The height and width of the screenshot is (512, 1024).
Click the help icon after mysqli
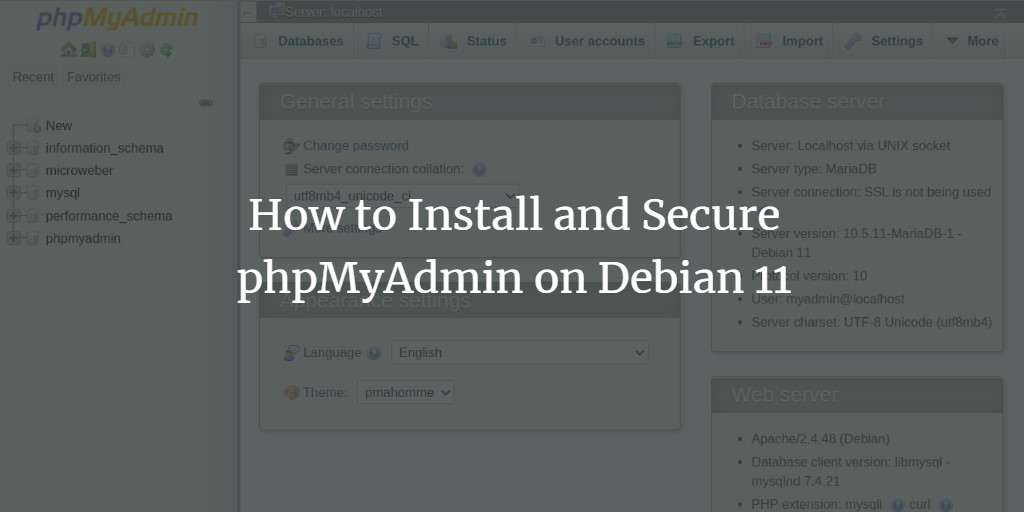pyautogui.click(x=898, y=505)
